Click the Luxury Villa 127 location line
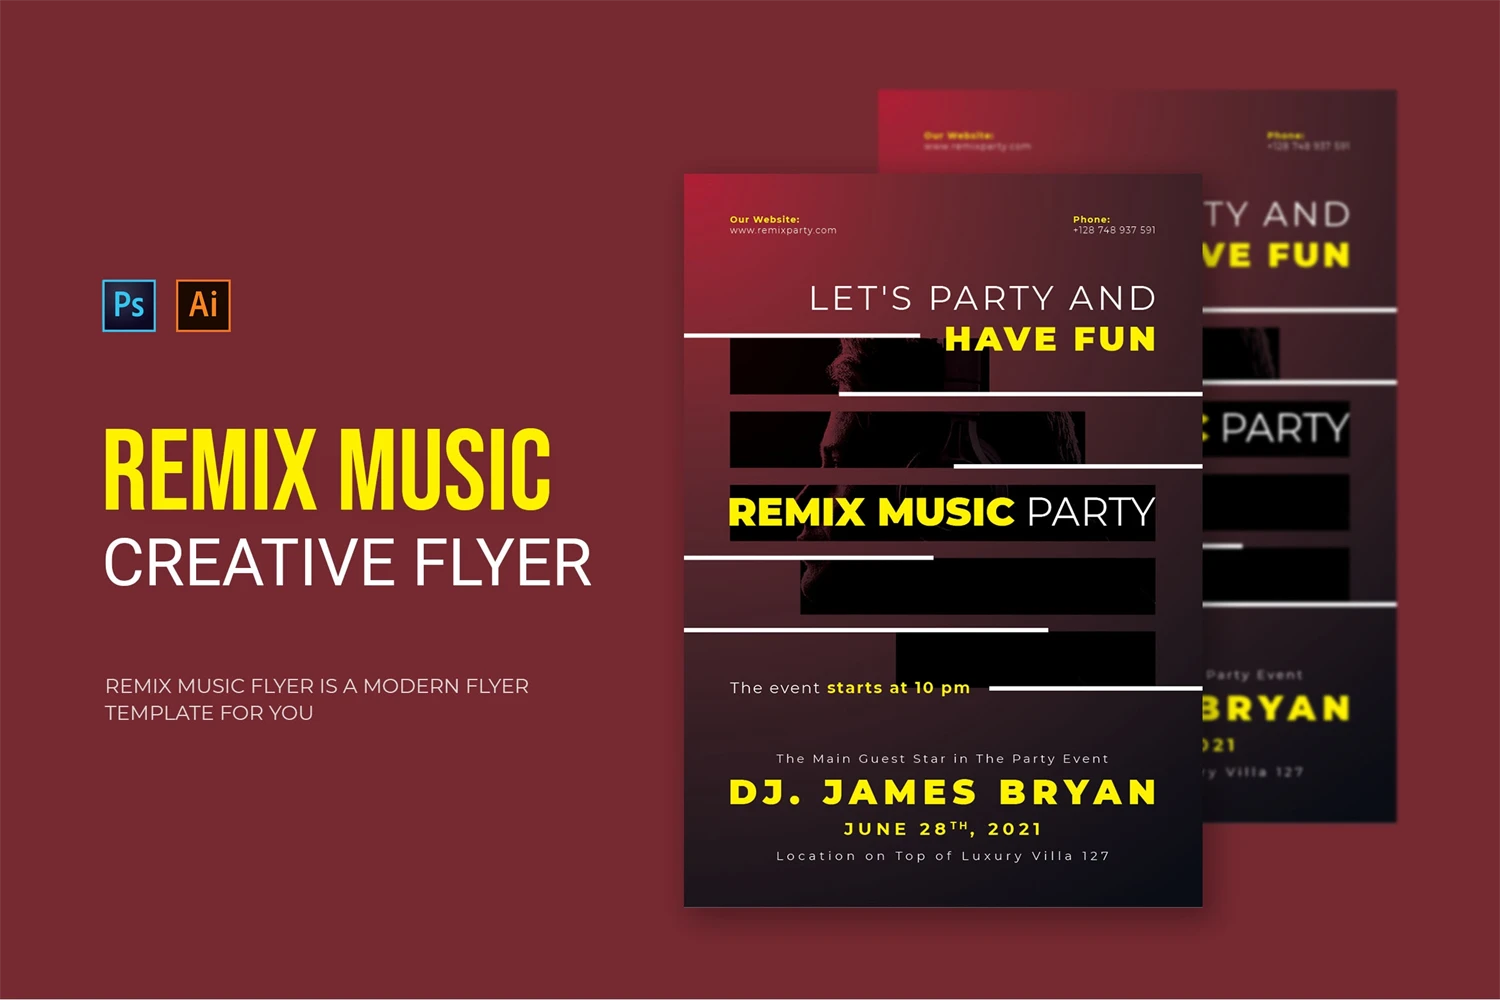 pos(942,856)
